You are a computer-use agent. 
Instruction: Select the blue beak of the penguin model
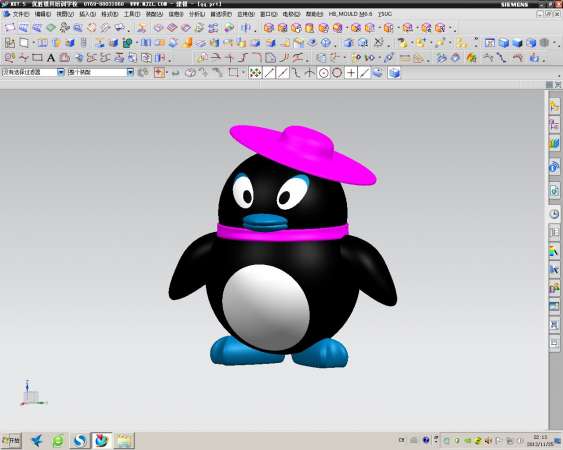tap(265, 222)
